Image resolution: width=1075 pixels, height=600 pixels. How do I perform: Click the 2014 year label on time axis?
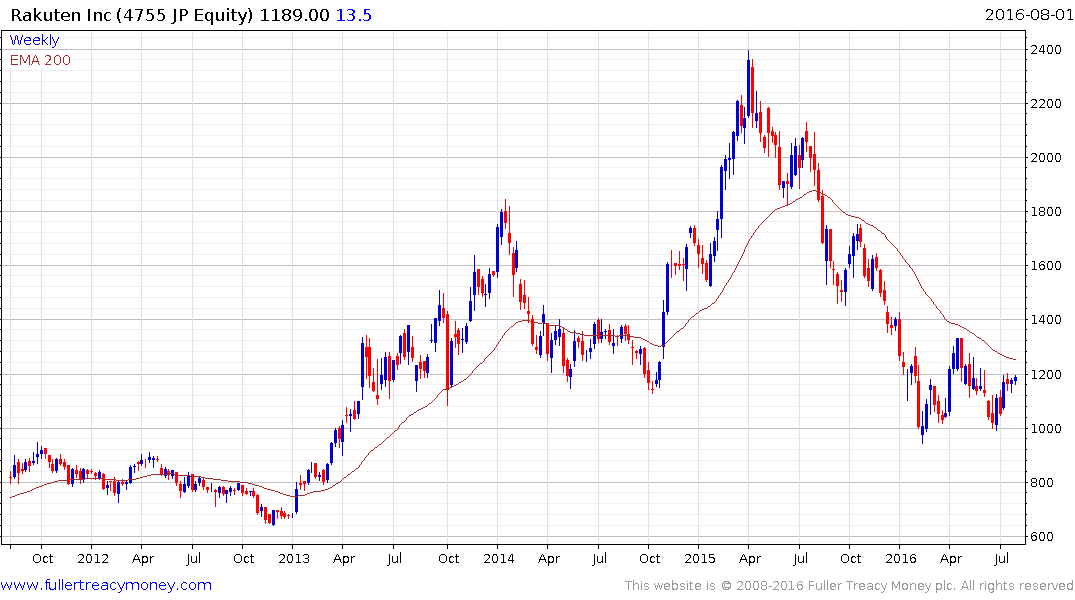point(498,559)
